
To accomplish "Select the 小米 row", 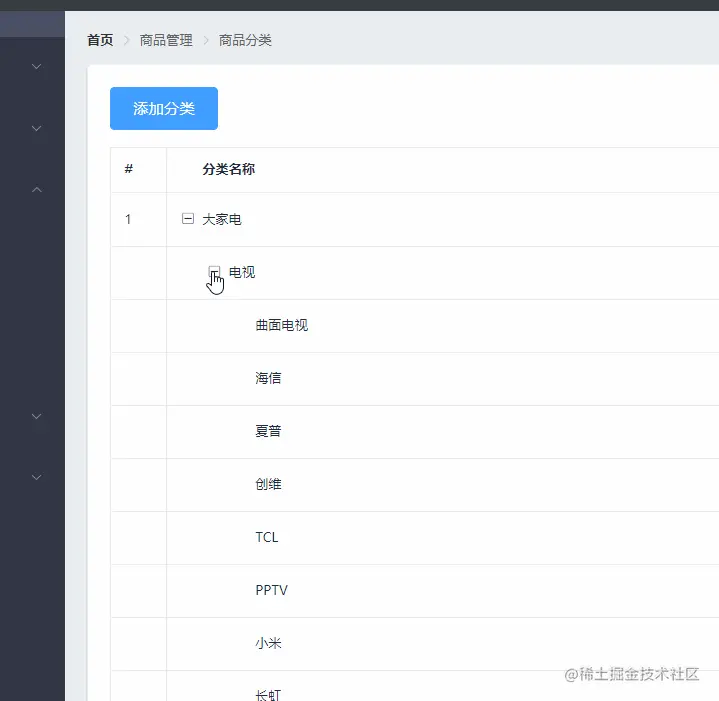I will click(x=415, y=644).
